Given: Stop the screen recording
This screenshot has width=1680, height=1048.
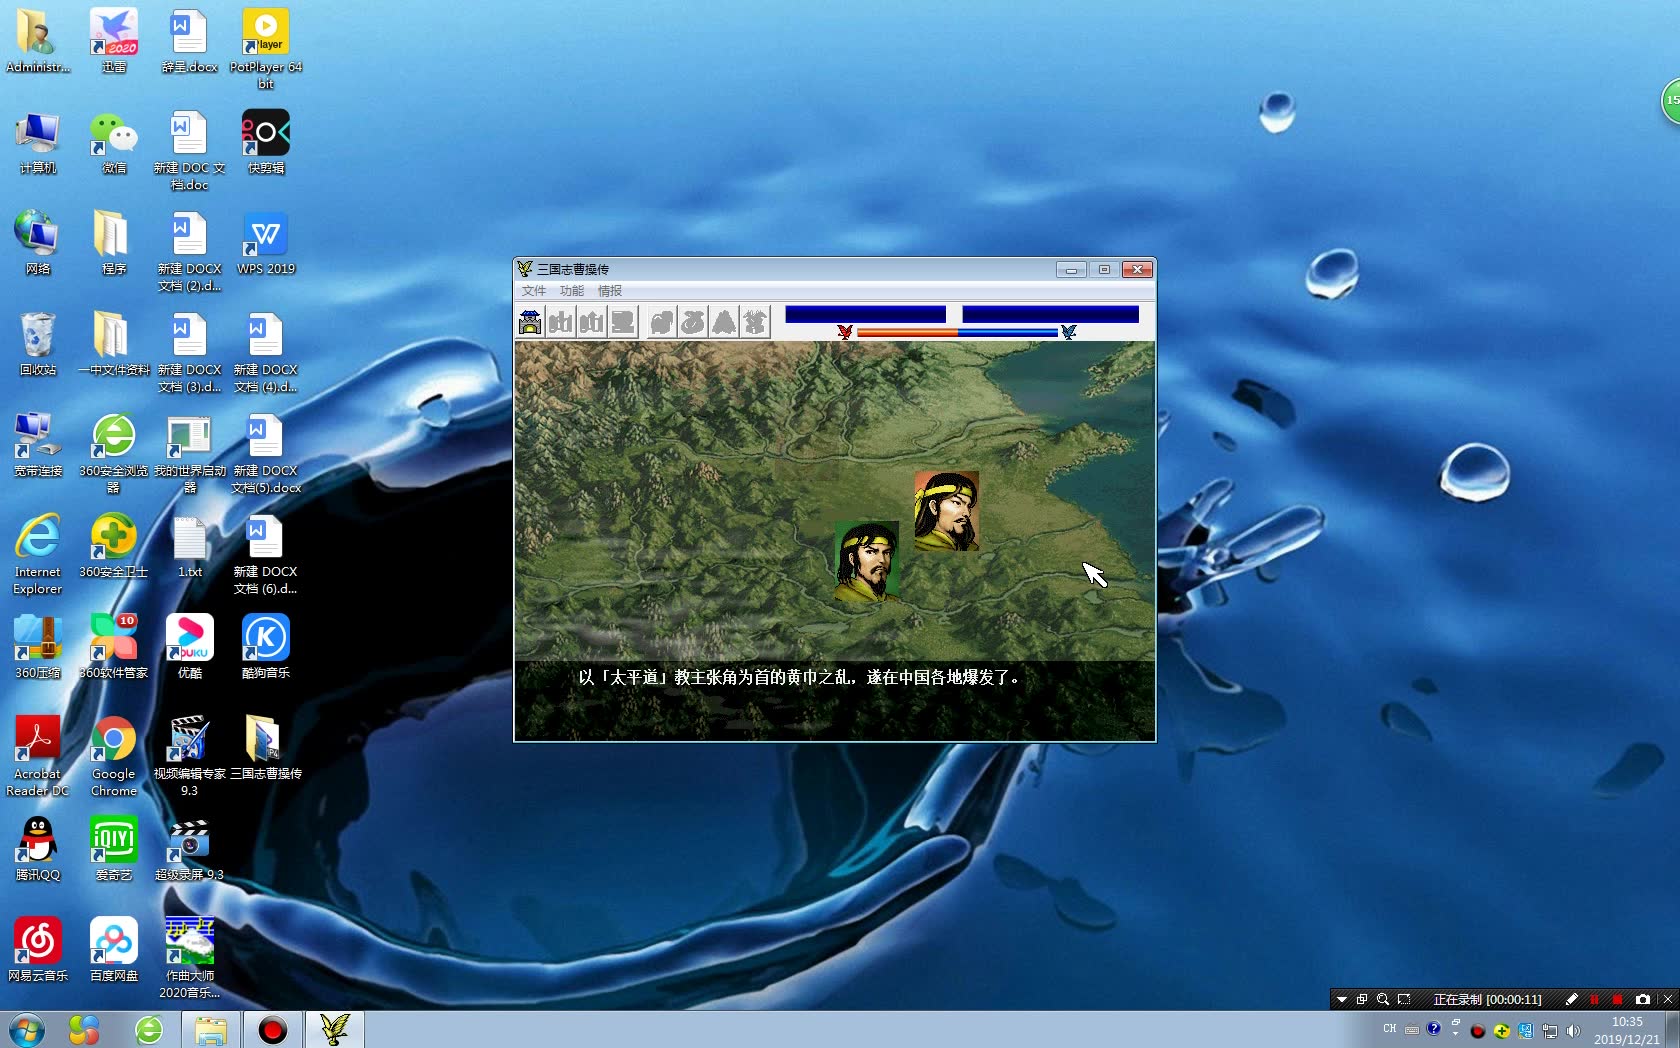Looking at the screenshot, I should tap(1617, 999).
